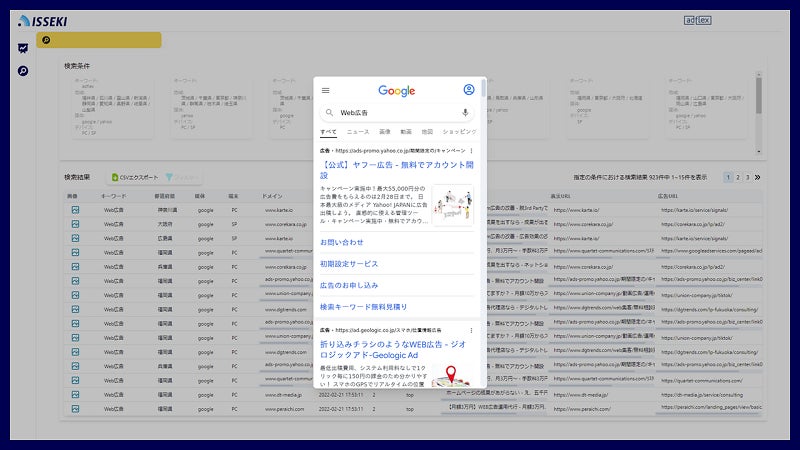Click the adflex logo at top right
Image resolution: width=800 pixels, height=450 pixels.
[x=697, y=20]
